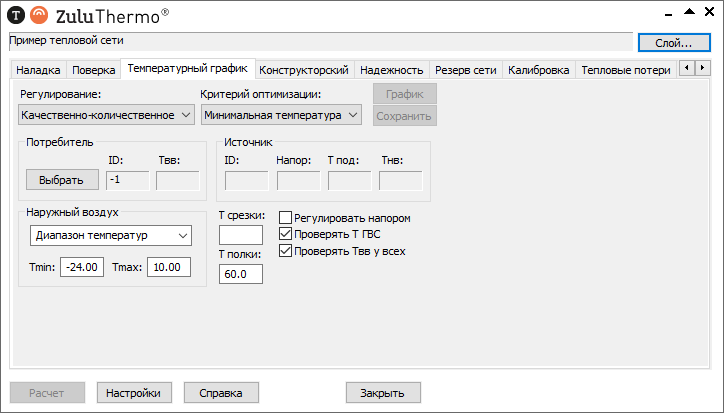
Task: Switch to the Наладка tab
Action: 38,70
